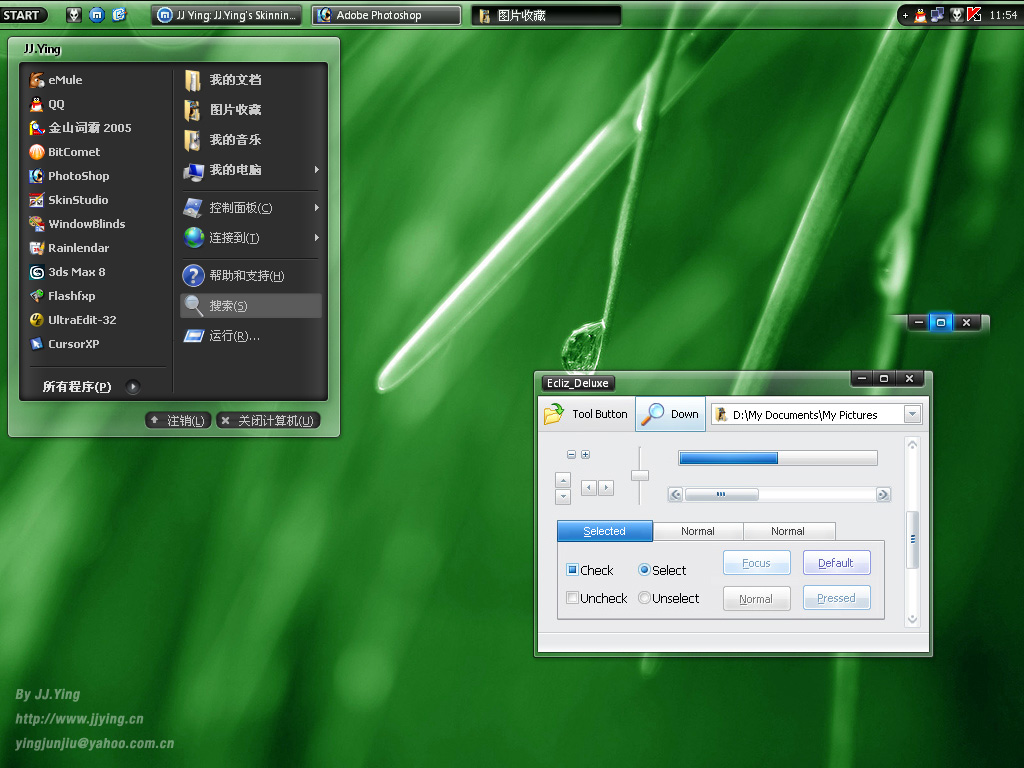Click the Down magnifier toolbar button
Screen dimensions: 1024x768
point(655,414)
